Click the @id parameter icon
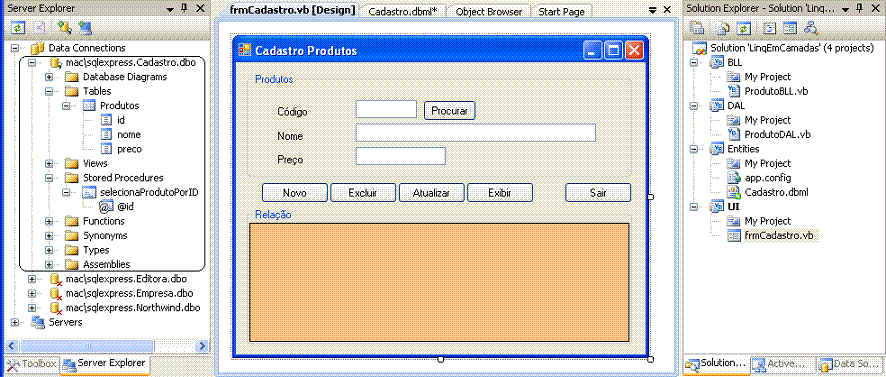 107,207
